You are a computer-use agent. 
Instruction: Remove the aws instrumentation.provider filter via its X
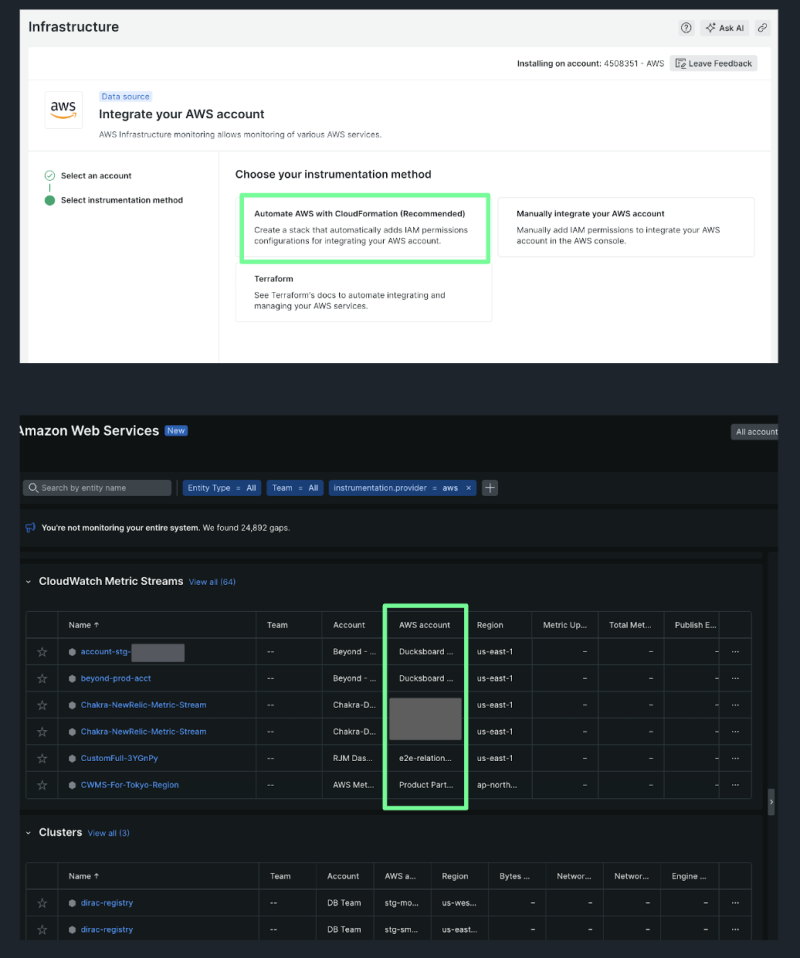(x=466, y=487)
